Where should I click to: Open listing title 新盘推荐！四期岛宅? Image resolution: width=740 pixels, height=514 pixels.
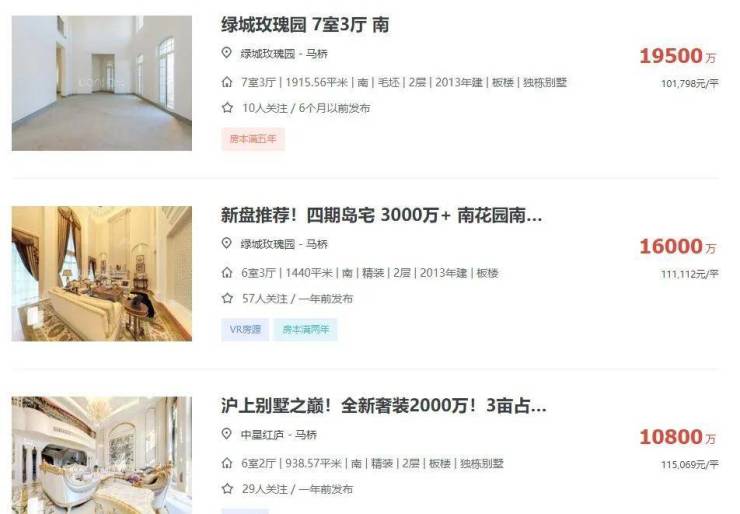pyautogui.click(x=381, y=215)
